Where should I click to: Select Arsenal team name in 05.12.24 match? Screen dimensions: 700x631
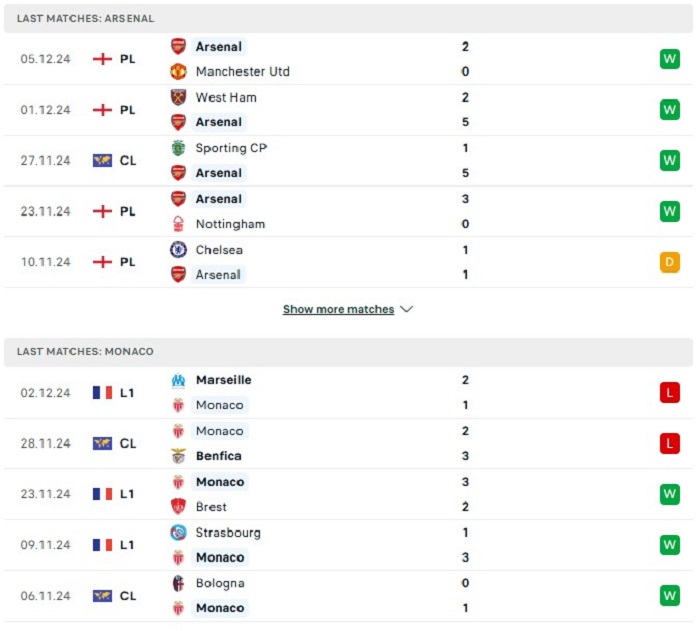(219, 46)
